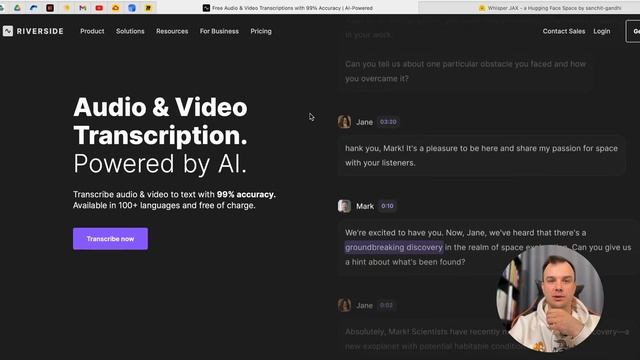
Task: Click the 'Powered by AI.' heading line
Action: tap(160, 164)
